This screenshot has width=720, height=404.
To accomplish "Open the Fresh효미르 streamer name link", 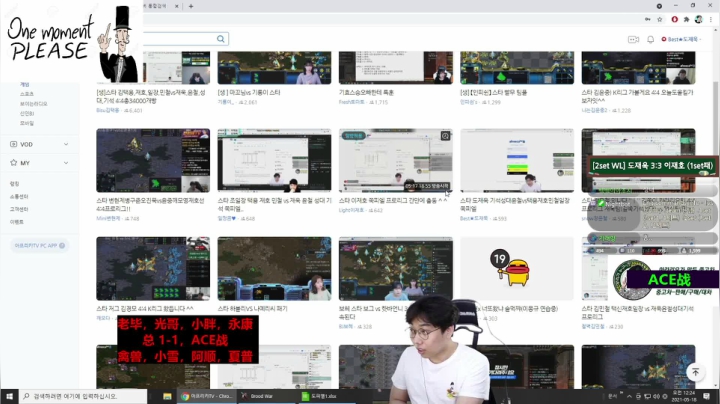I will [x=352, y=102].
